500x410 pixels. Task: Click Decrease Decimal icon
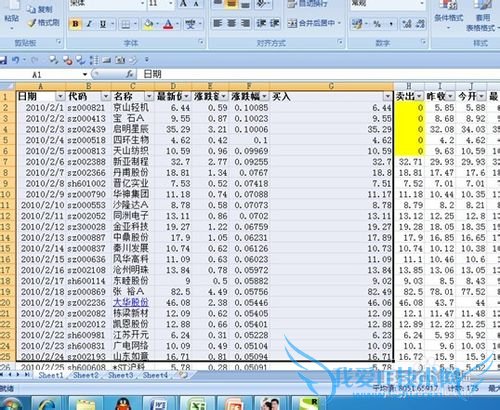pos(421,24)
